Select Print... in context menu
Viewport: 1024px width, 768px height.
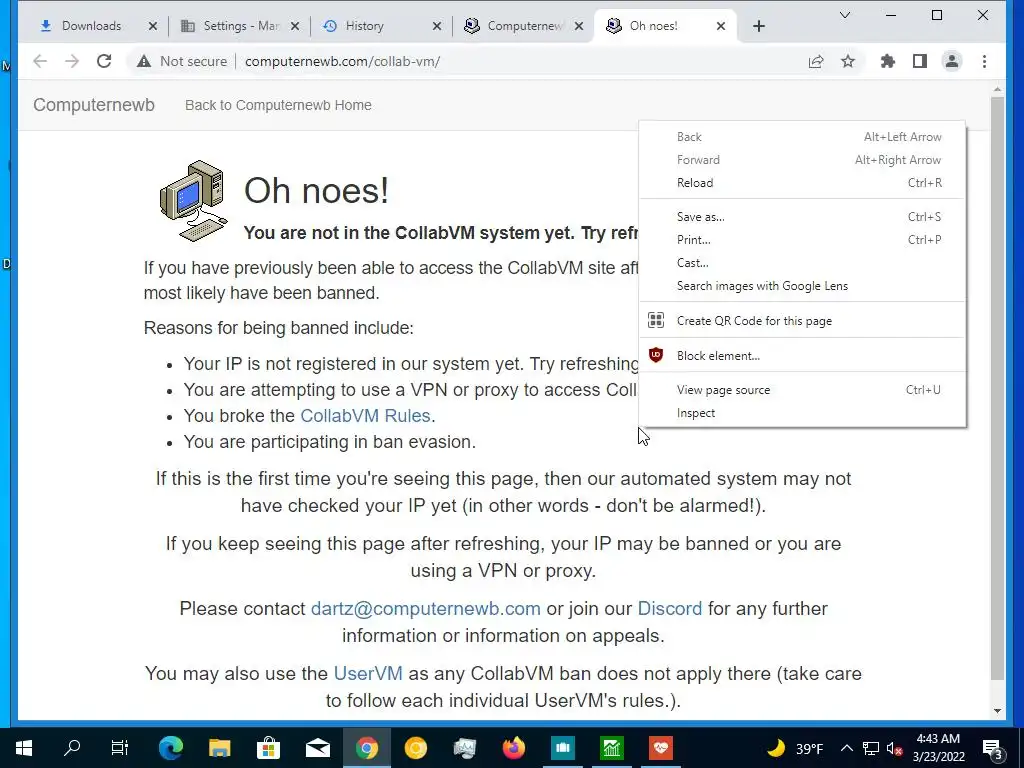click(x=803, y=240)
